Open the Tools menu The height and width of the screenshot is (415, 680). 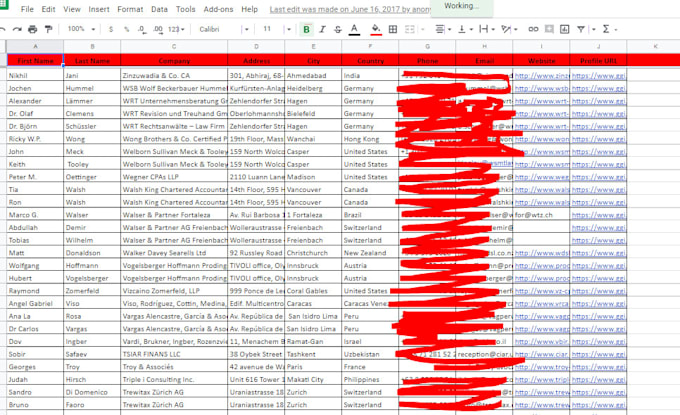(186, 9)
